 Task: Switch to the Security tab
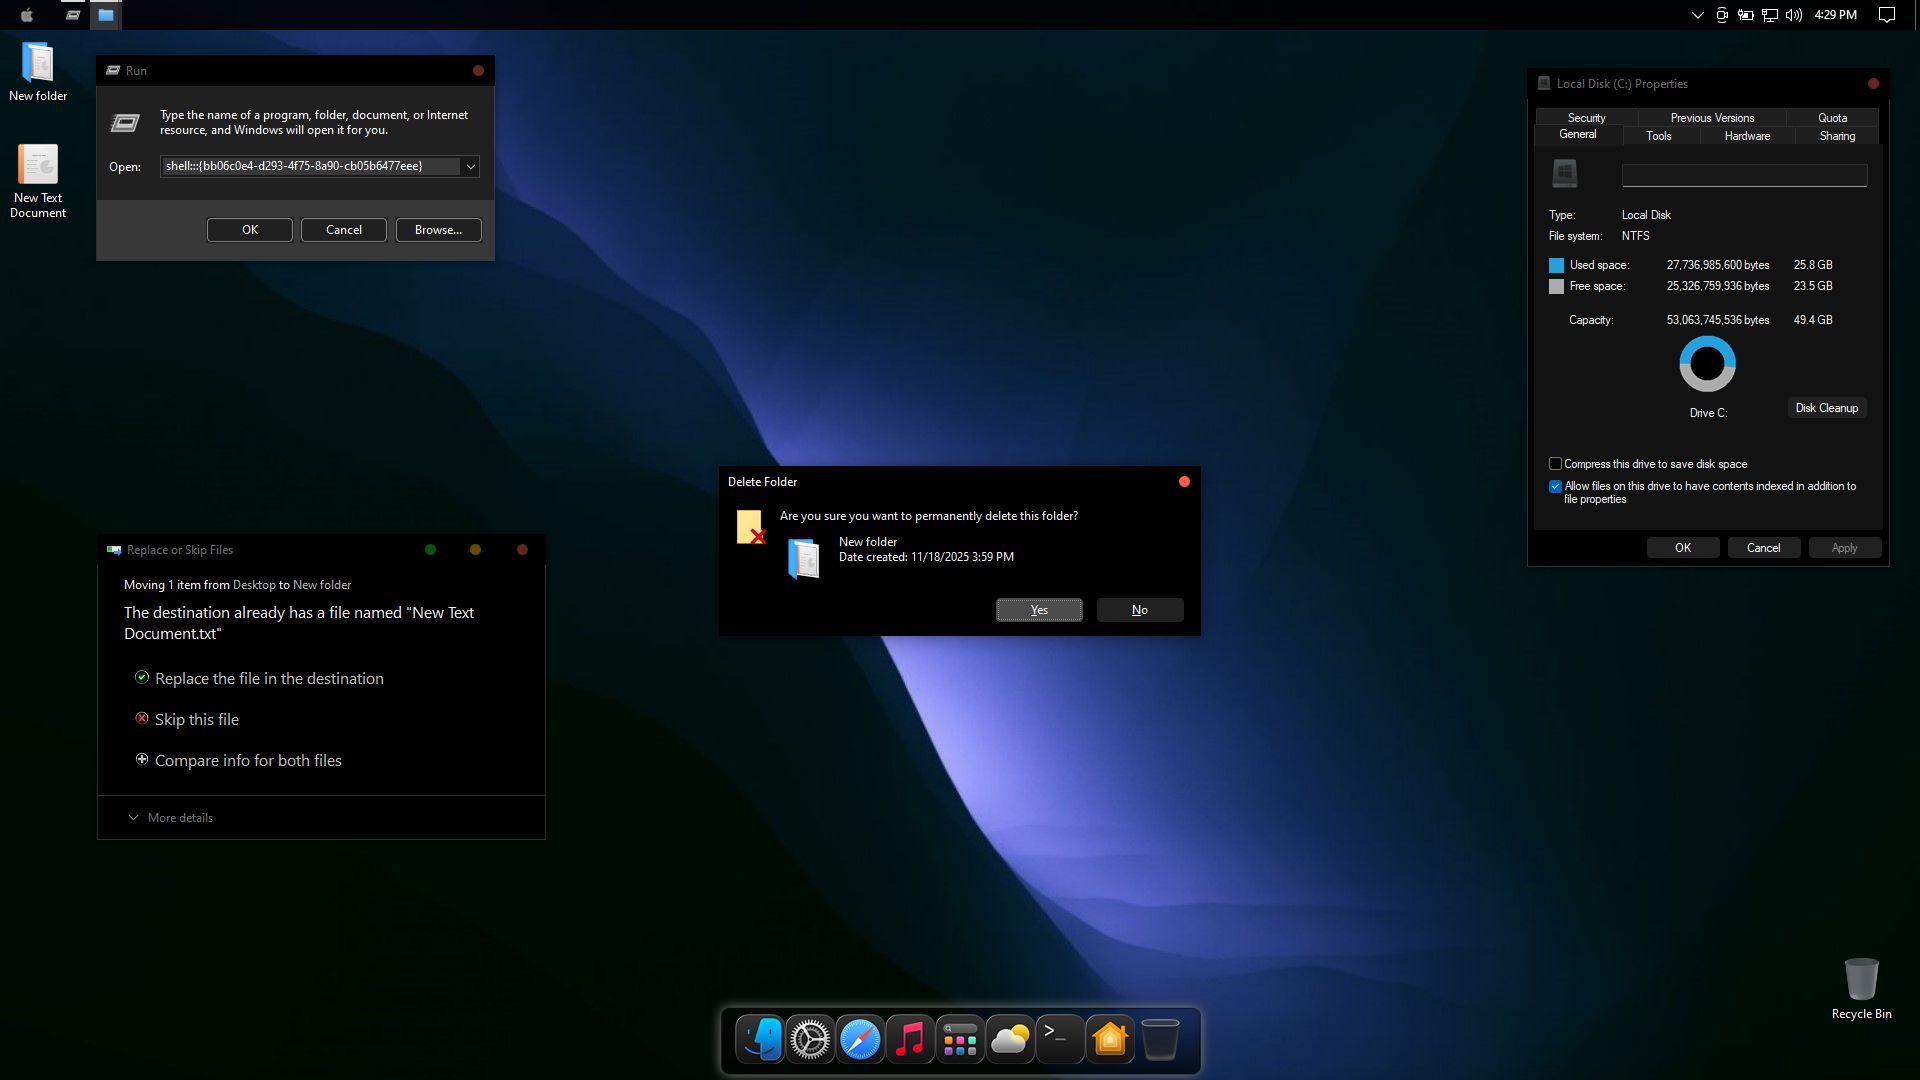pos(1586,118)
